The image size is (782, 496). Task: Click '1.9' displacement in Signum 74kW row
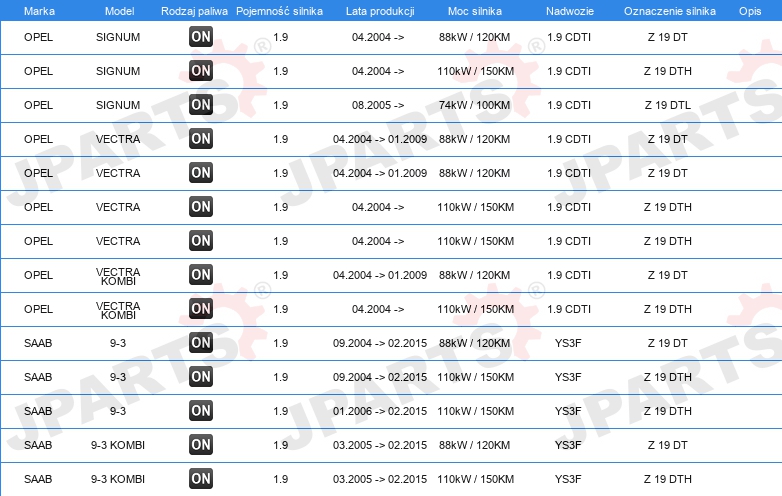(281, 105)
